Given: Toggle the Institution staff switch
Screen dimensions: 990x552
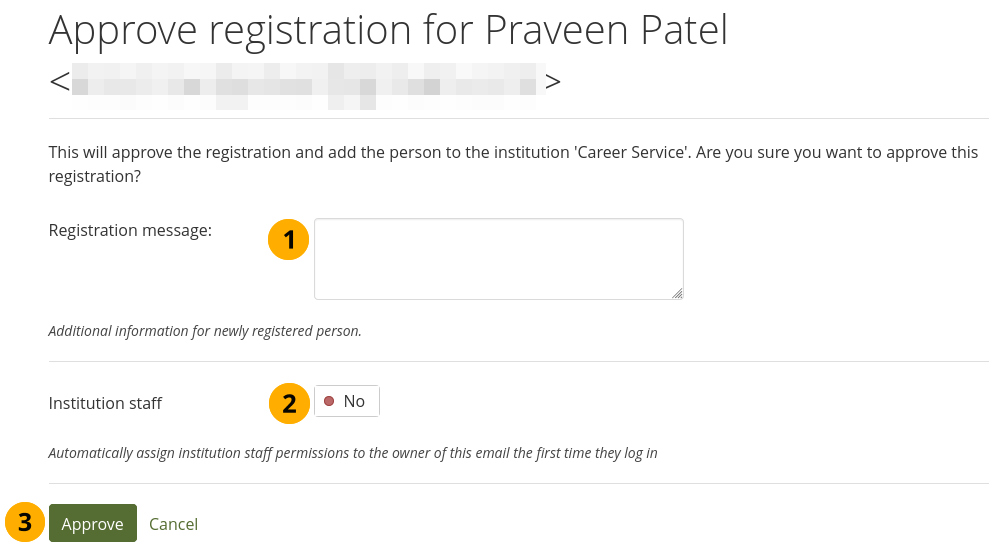Looking at the screenshot, I should (x=346, y=401).
